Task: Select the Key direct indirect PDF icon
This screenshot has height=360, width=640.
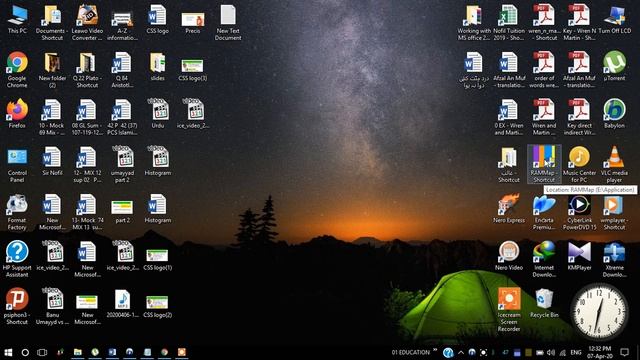Action: click(580, 117)
